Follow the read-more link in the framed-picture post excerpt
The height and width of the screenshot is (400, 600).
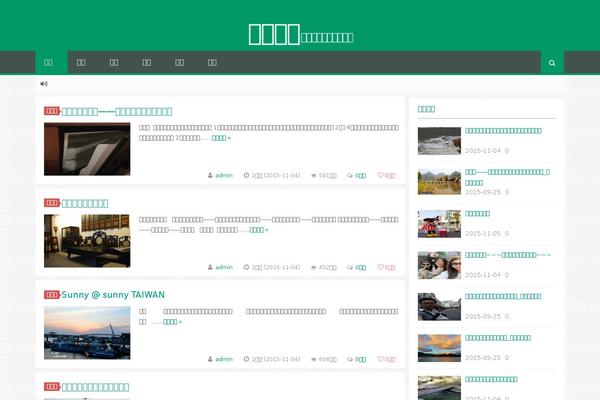coord(221,138)
